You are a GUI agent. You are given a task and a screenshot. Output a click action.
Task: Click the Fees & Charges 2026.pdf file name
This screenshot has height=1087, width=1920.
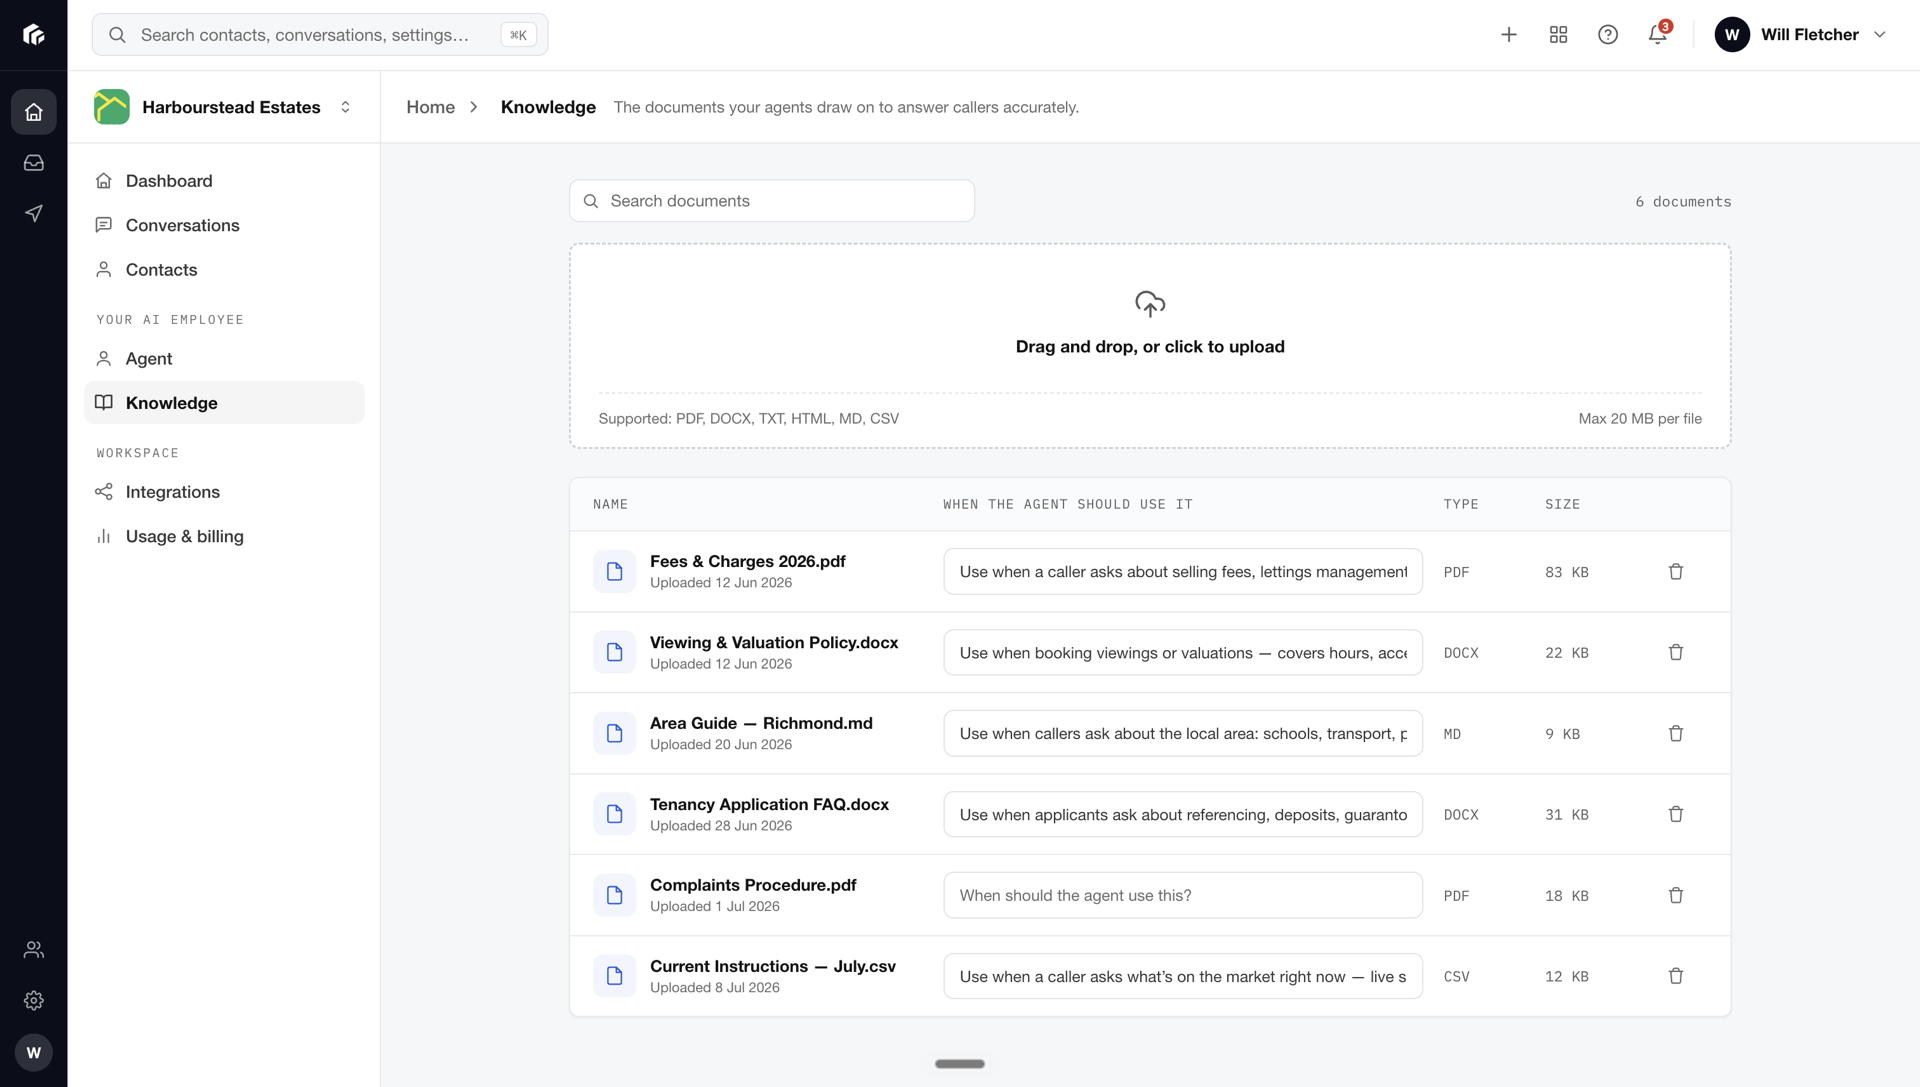747,562
